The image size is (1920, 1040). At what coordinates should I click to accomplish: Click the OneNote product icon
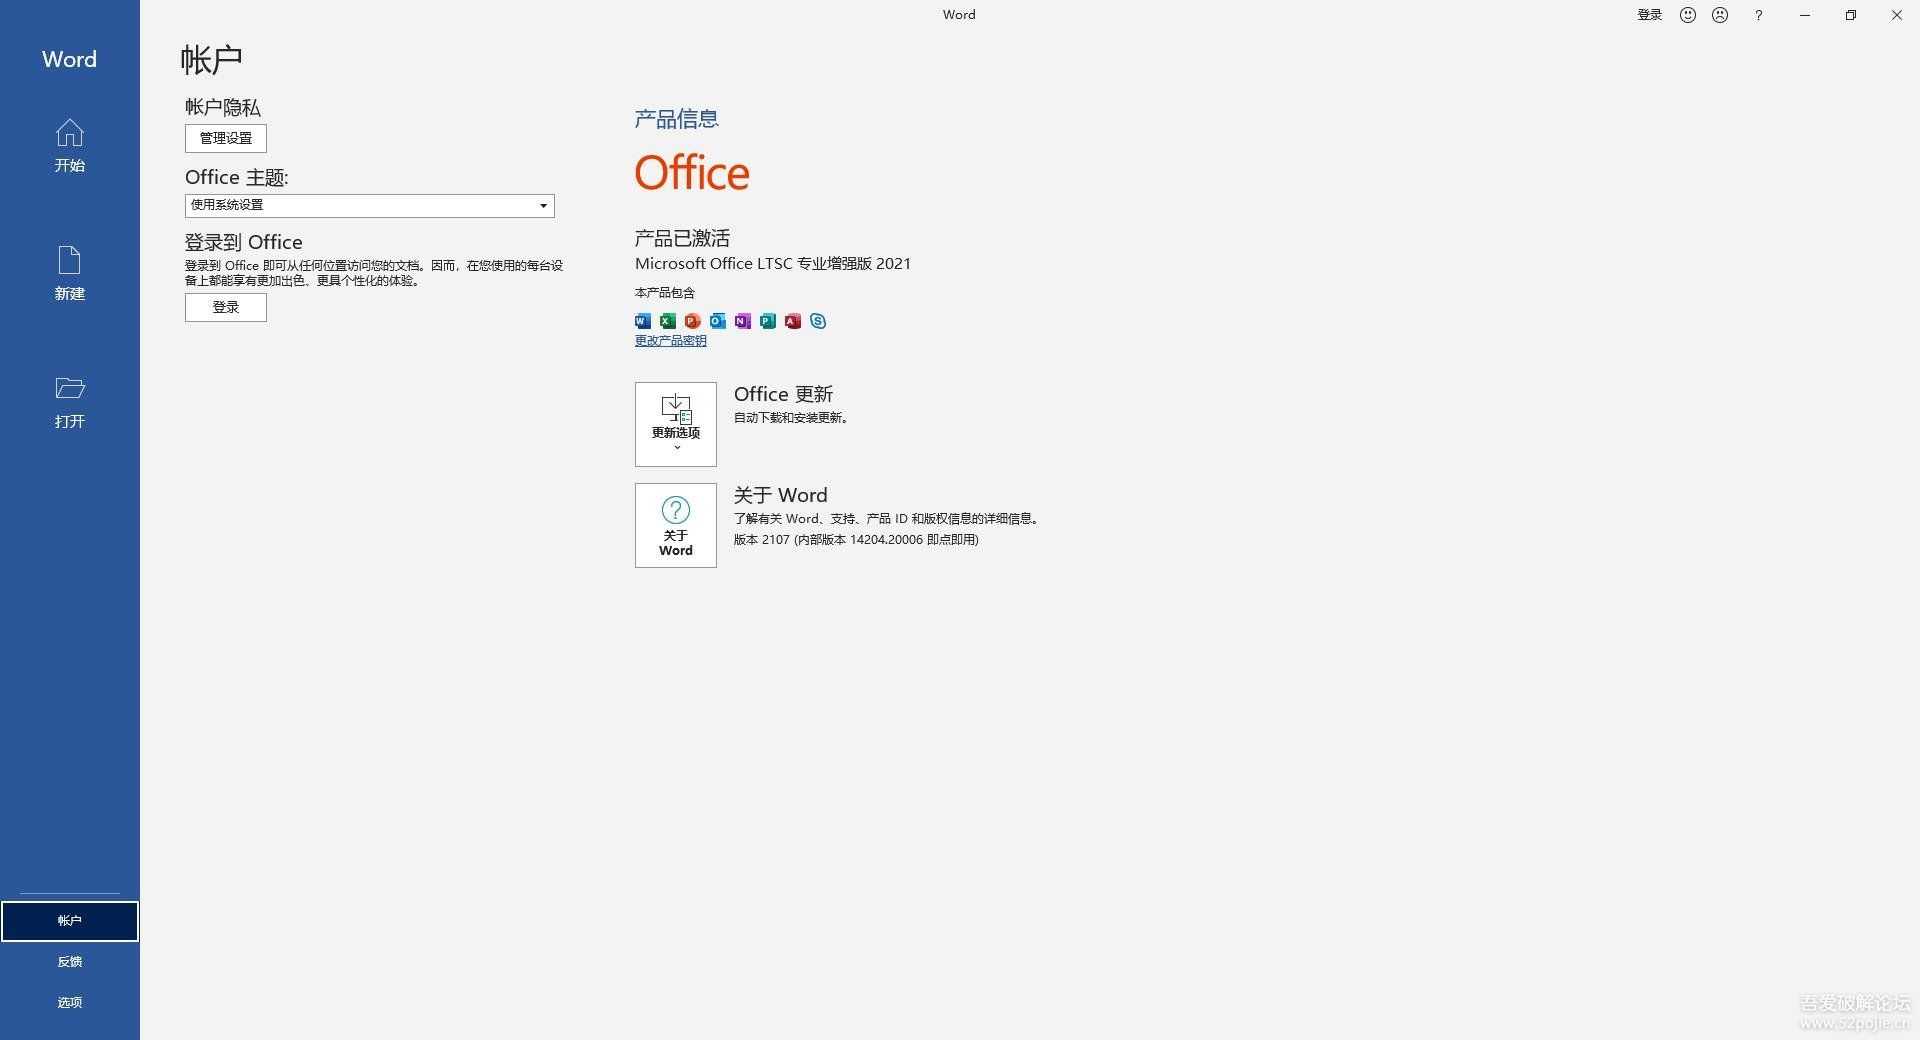click(742, 321)
